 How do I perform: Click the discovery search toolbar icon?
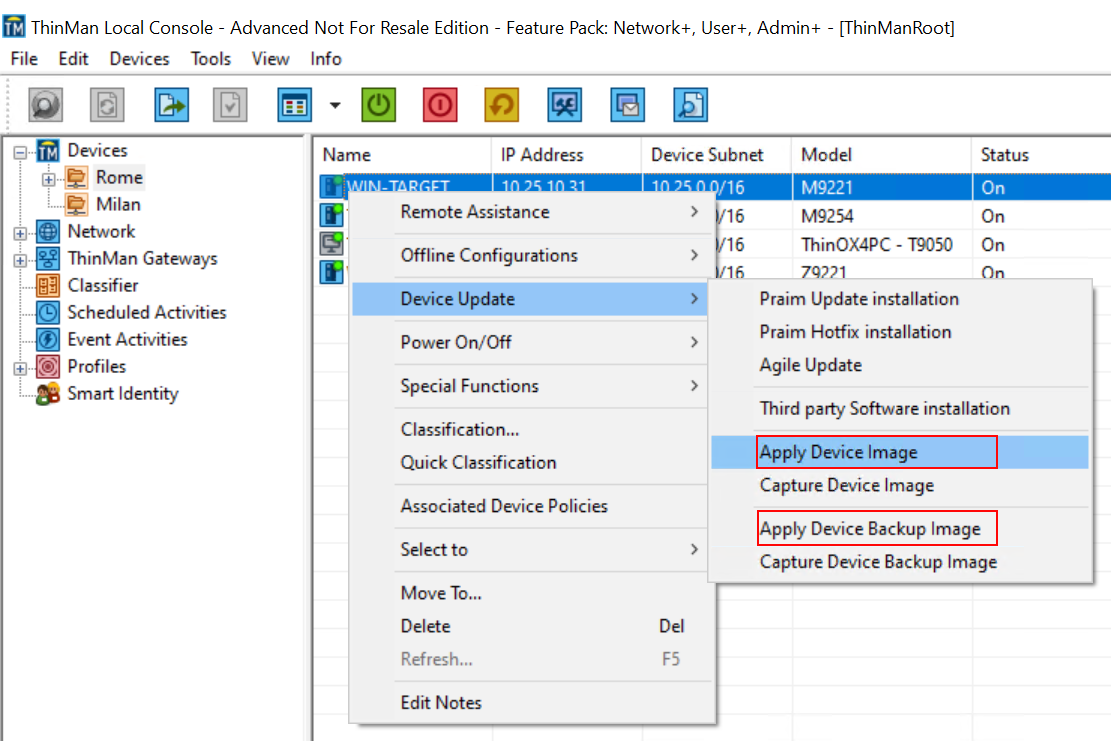[x=45, y=106]
